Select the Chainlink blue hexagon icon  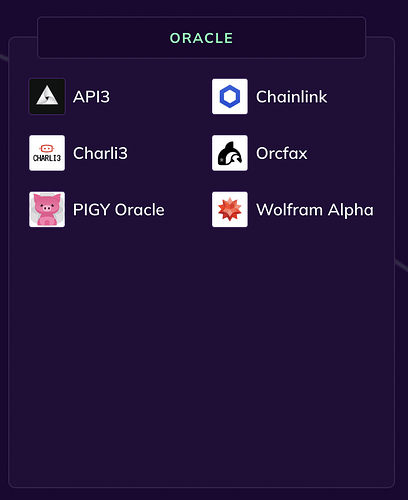[230, 96]
